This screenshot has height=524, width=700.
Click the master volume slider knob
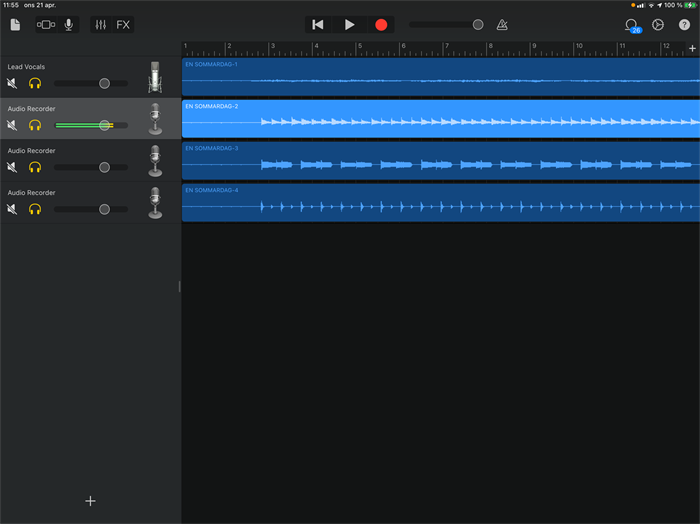(478, 24)
